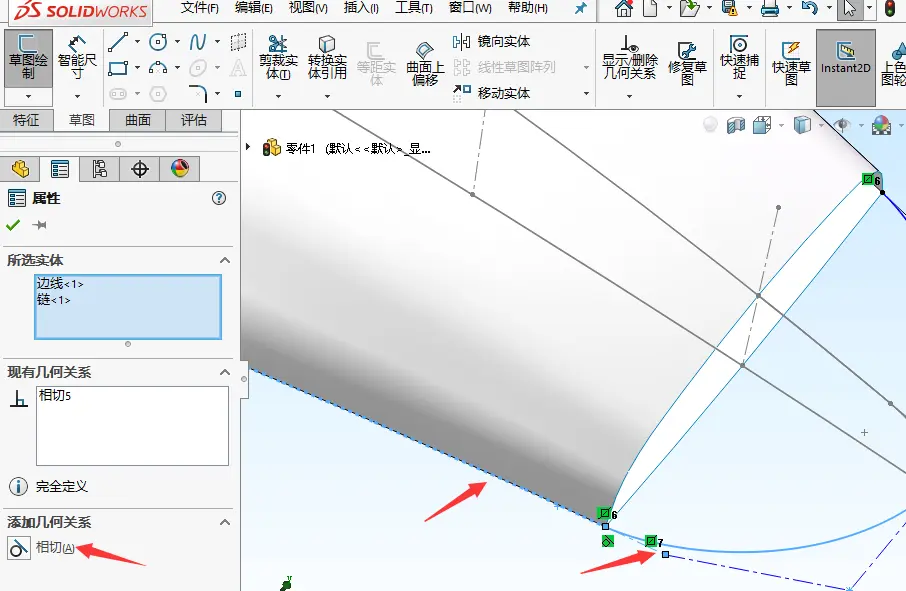Open DisplayManager tab icon
This screenshot has width=906, height=591.
point(180,169)
